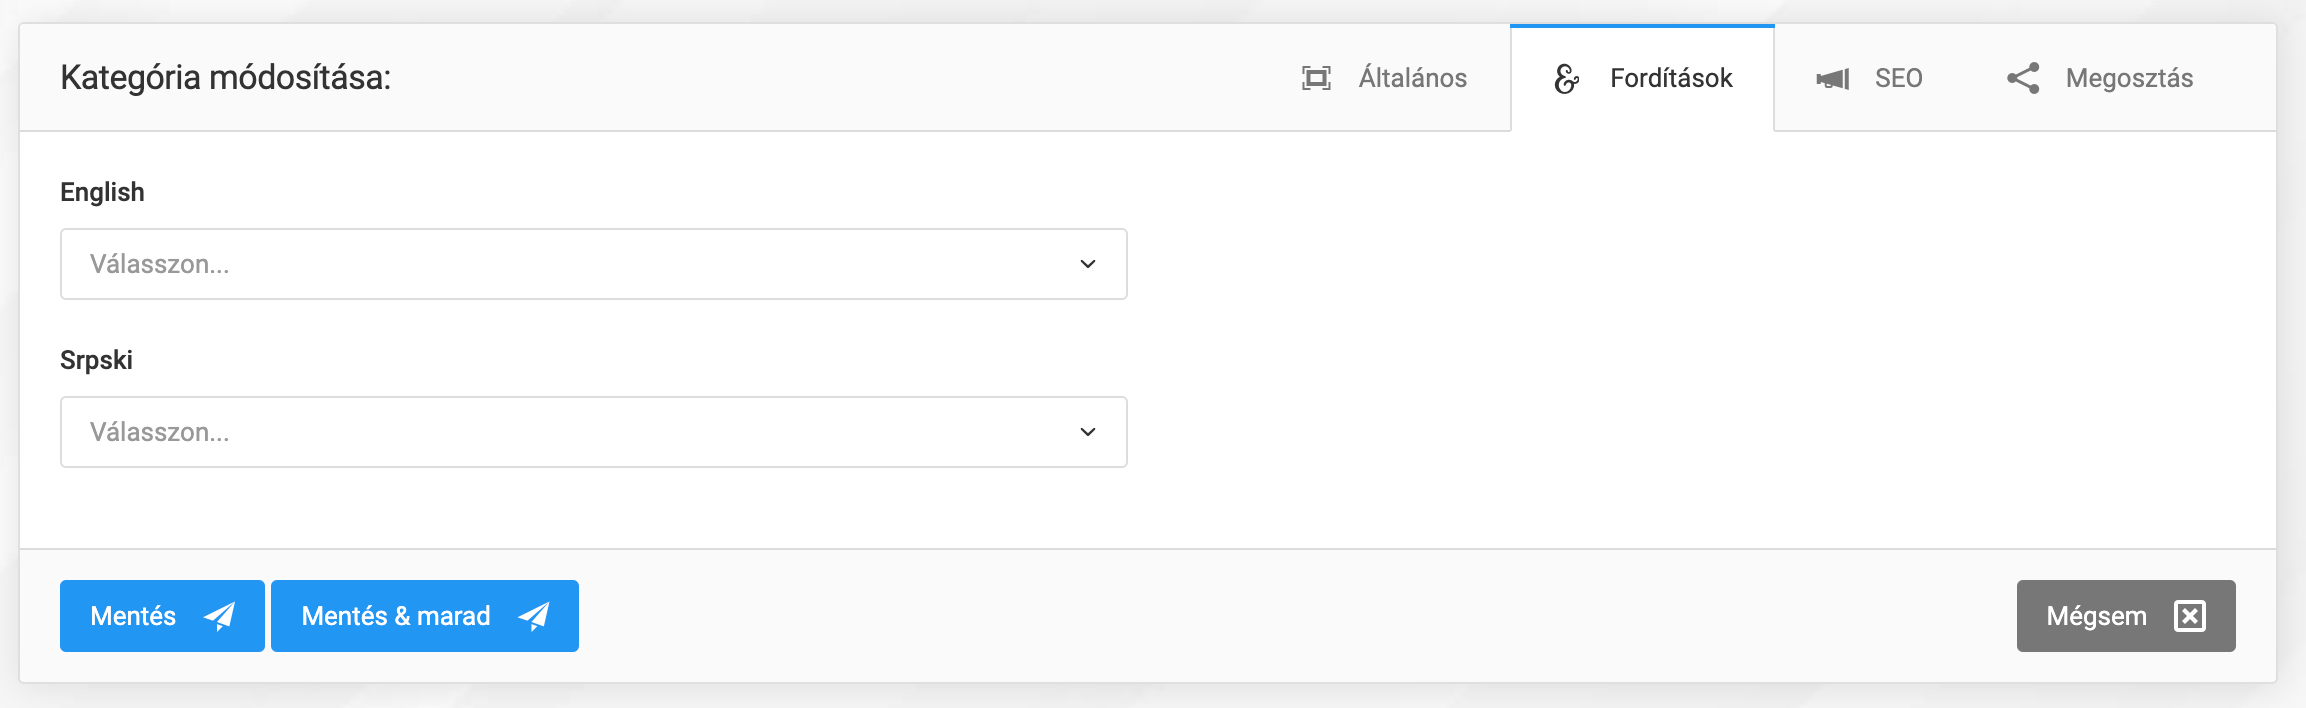This screenshot has height=708, width=2306.
Task: Click the frame icon beside Általános
Action: coord(1316,78)
